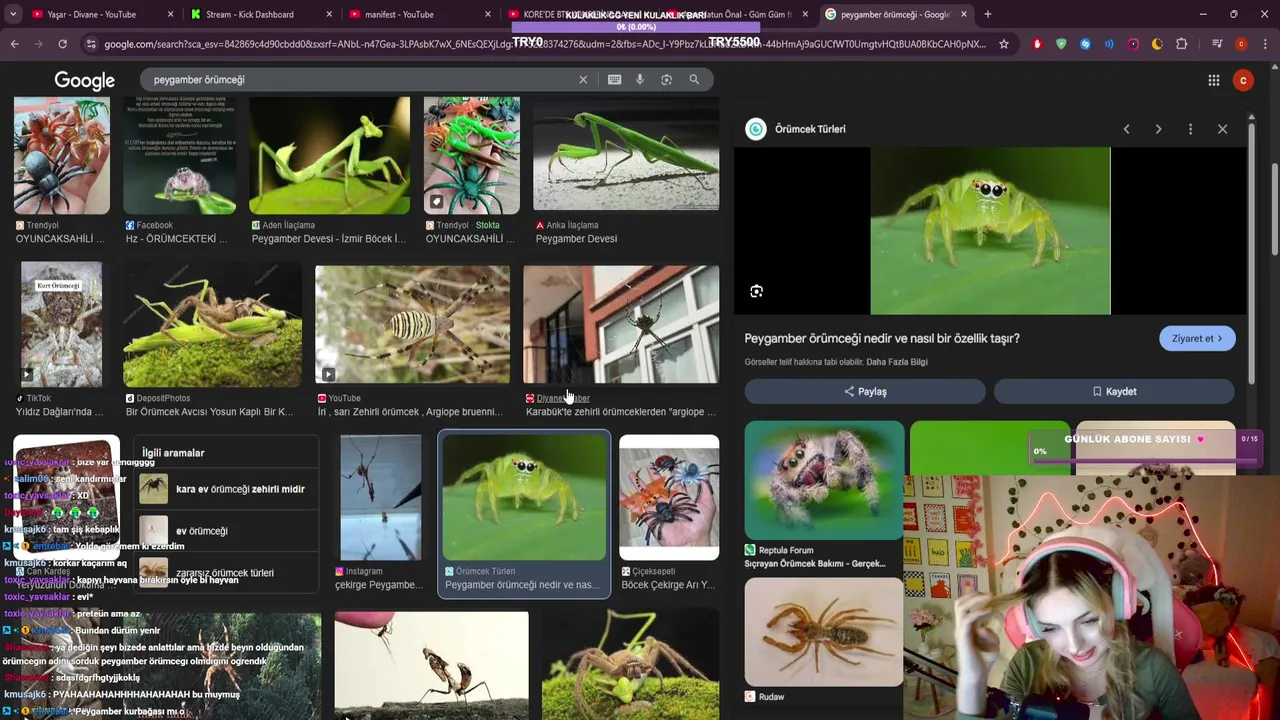Image resolution: width=1280 pixels, height=720 pixels.
Task: Open preview panel three-dot menu
Action: [x=1190, y=129]
